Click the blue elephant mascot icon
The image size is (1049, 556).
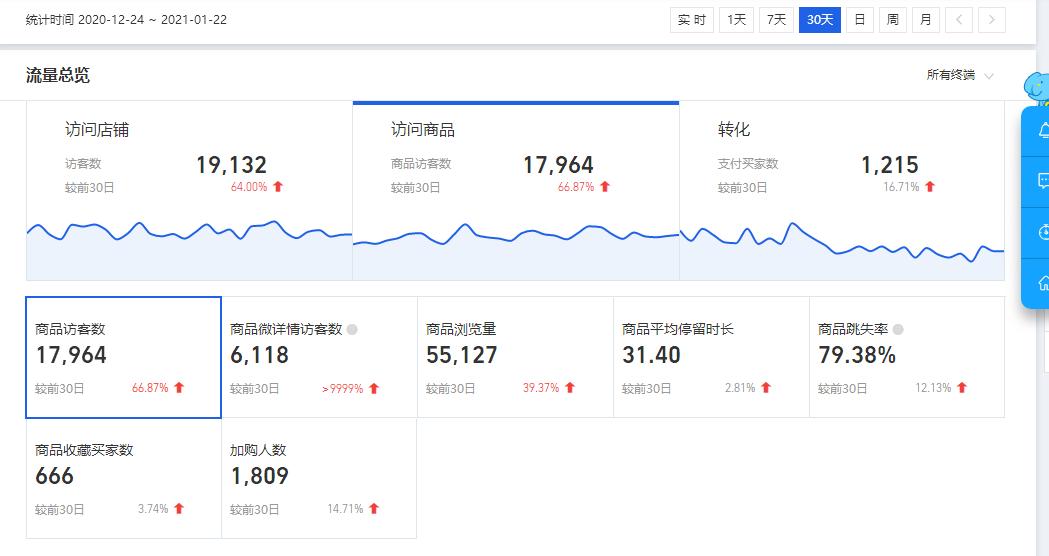[x=1037, y=88]
